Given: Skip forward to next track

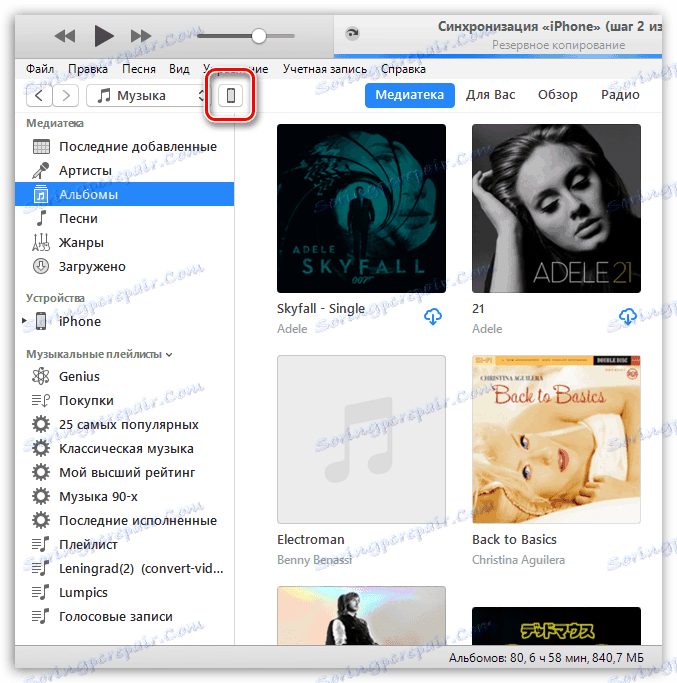Looking at the screenshot, I should click(141, 36).
